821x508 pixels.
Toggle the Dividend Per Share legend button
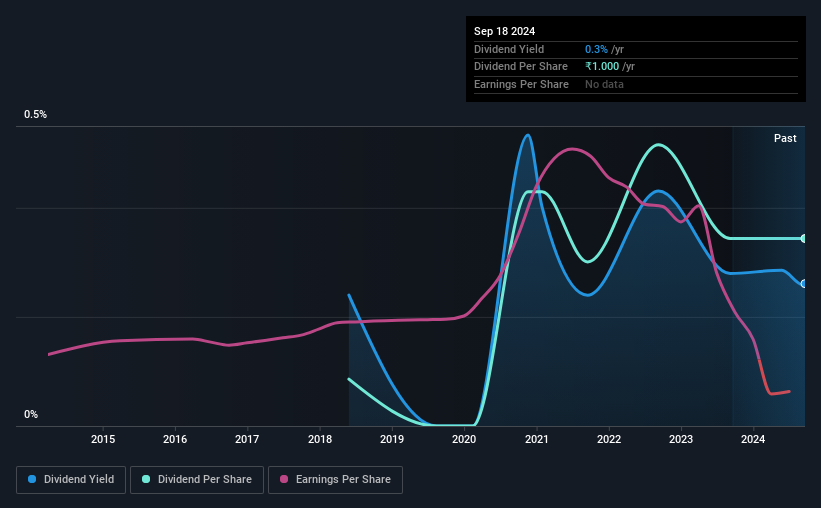click(x=197, y=480)
